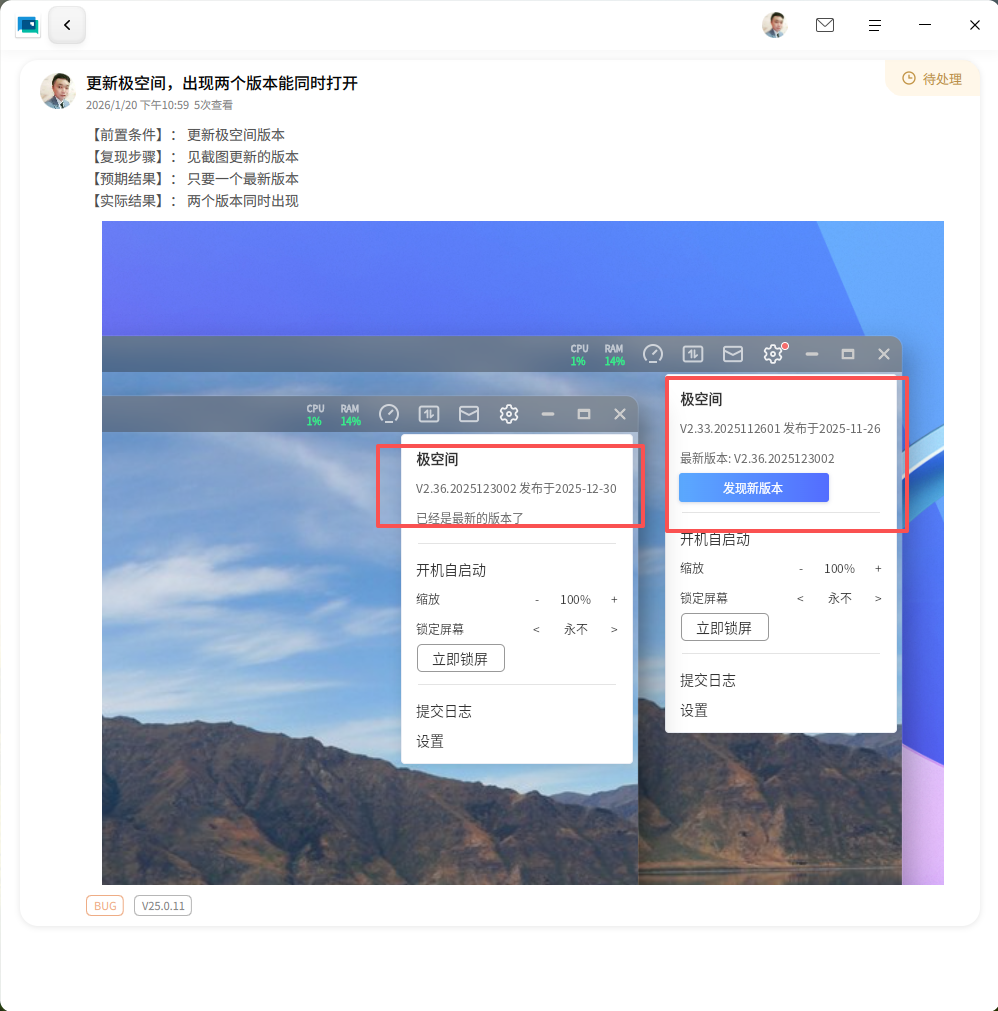Click the 立即锁屏 button
998x1011 pixels.
point(725,627)
